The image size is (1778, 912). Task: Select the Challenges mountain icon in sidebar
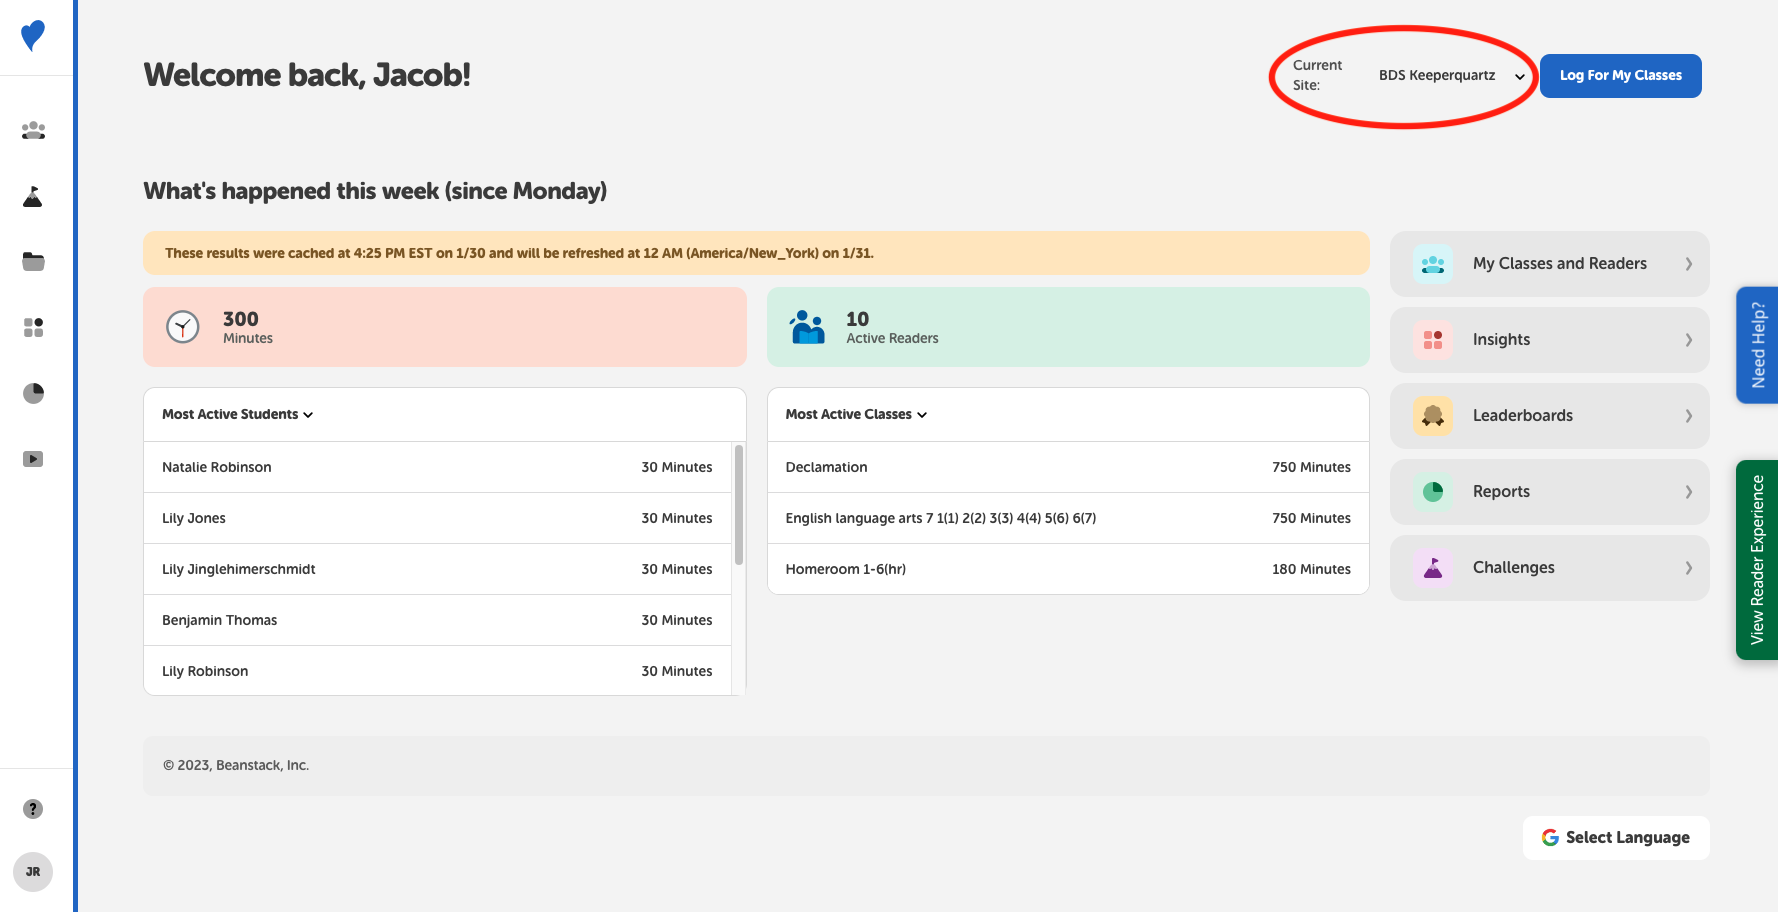(x=33, y=196)
